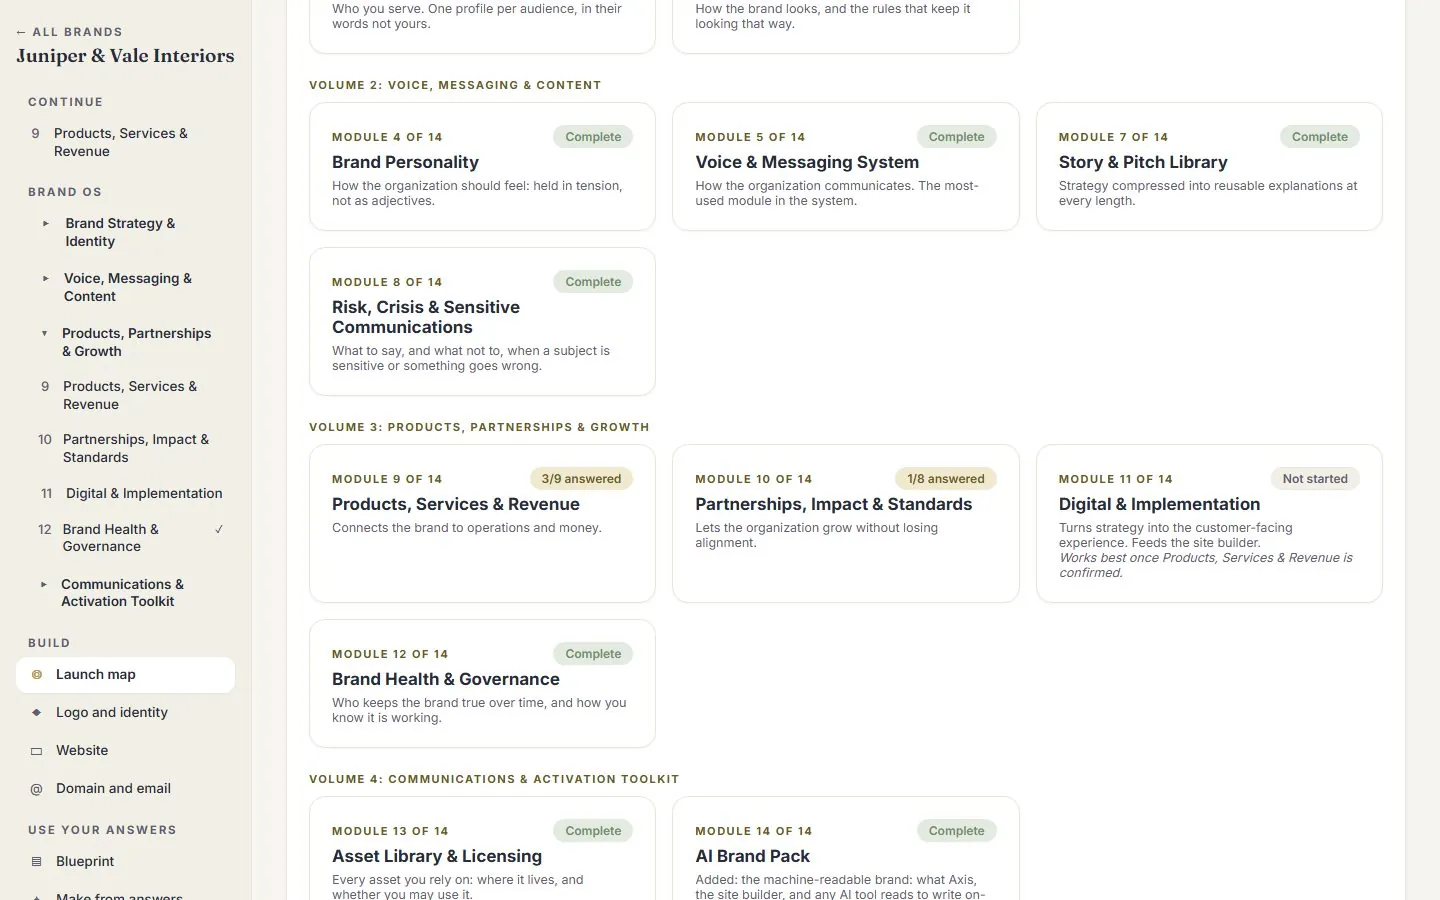The height and width of the screenshot is (900, 1440).
Task: Open Risk, Crisis & Sensitive Communications card
Action: tap(482, 322)
